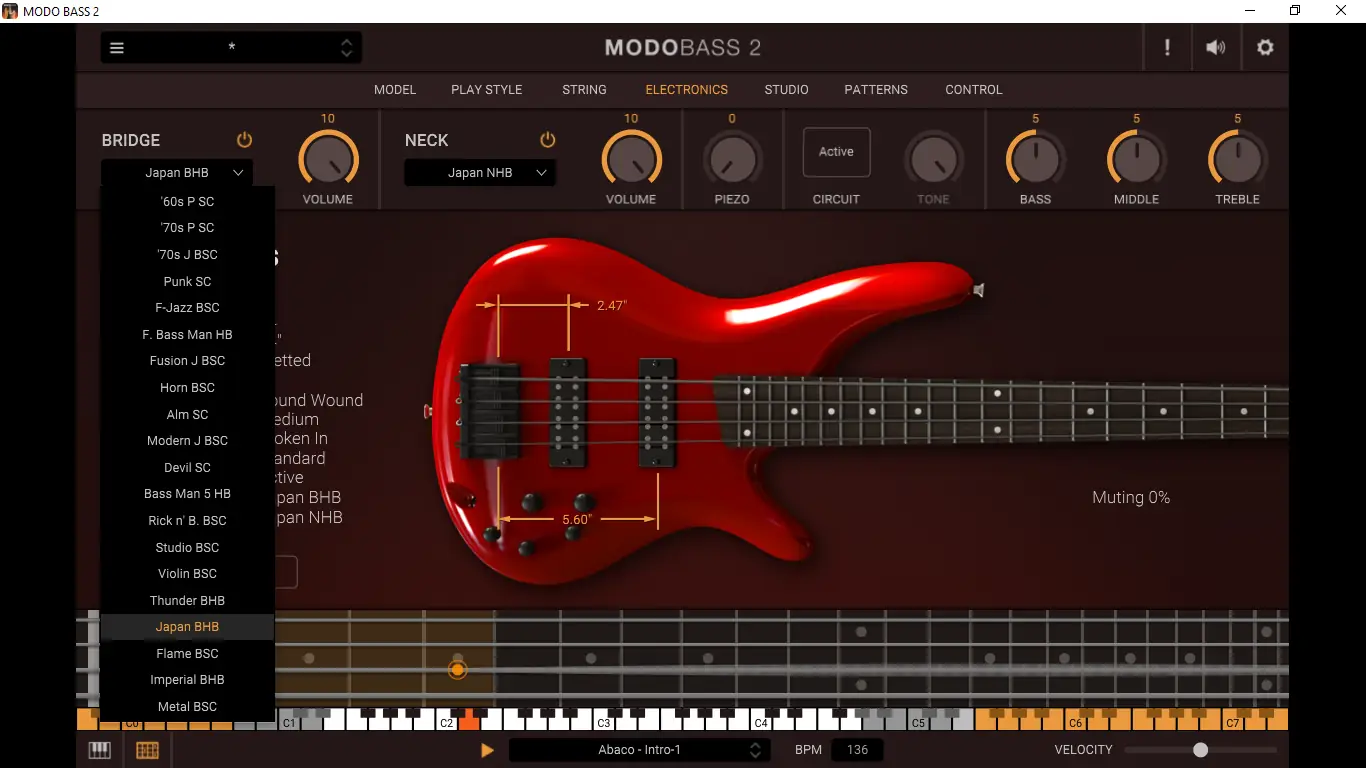This screenshot has height=768, width=1366.
Task: Select Bass Man 5 HB pickup
Action: click(187, 494)
